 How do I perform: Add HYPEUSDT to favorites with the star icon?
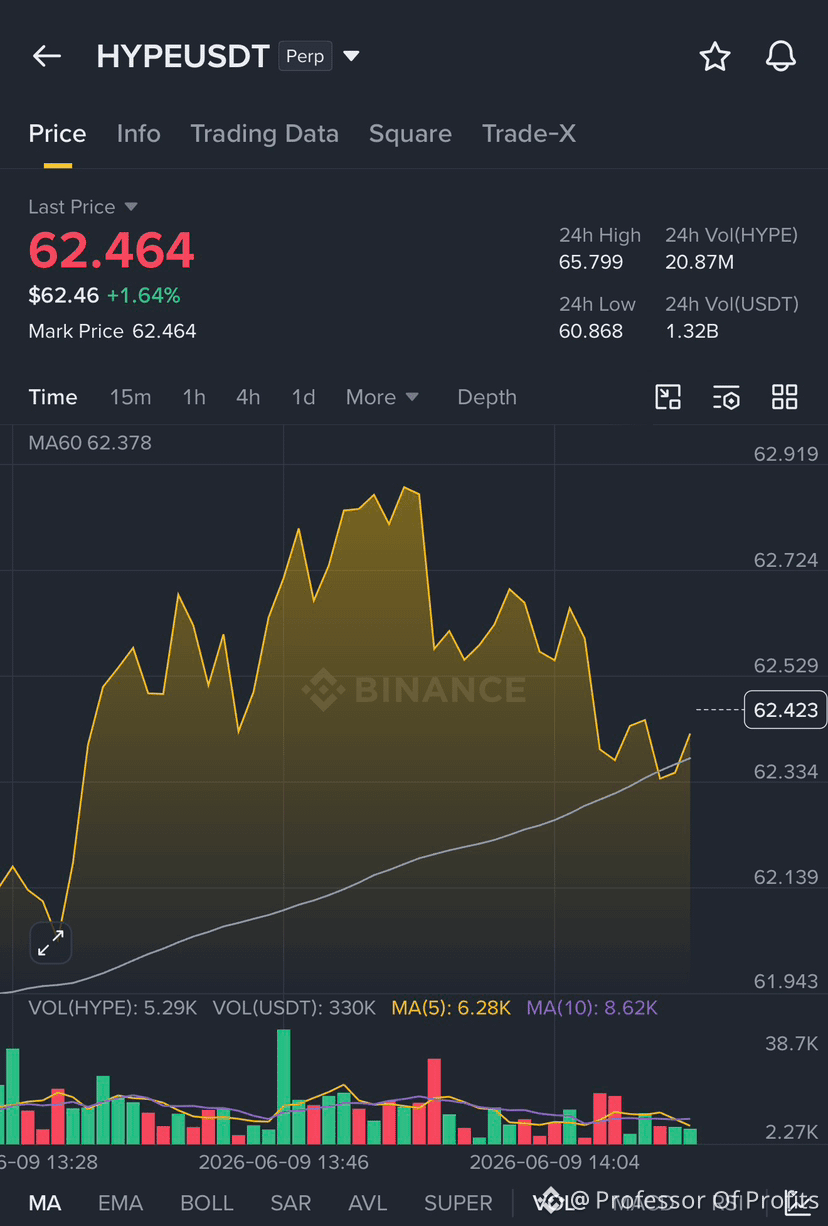714,57
